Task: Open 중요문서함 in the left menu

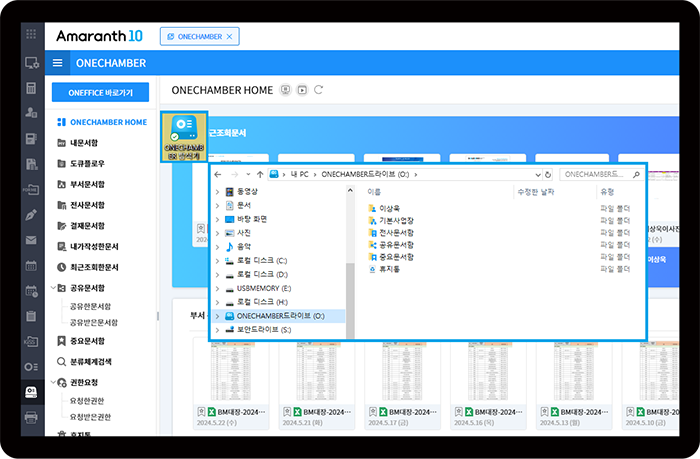Action: [x=81, y=341]
